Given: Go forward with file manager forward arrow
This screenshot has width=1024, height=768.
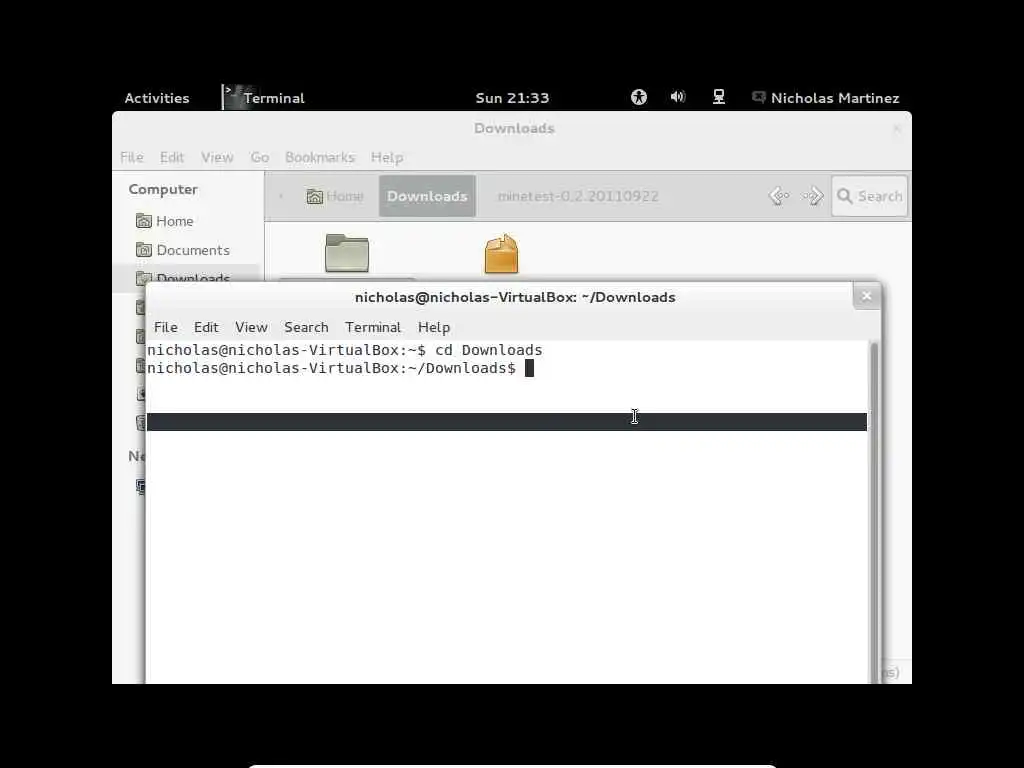Looking at the screenshot, I should (813, 196).
